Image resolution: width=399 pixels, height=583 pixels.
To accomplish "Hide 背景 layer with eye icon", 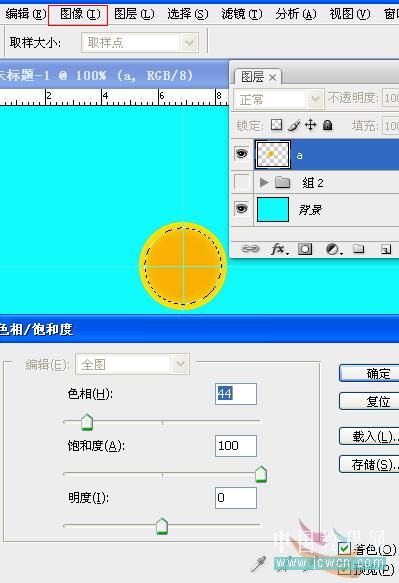I will (x=242, y=209).
